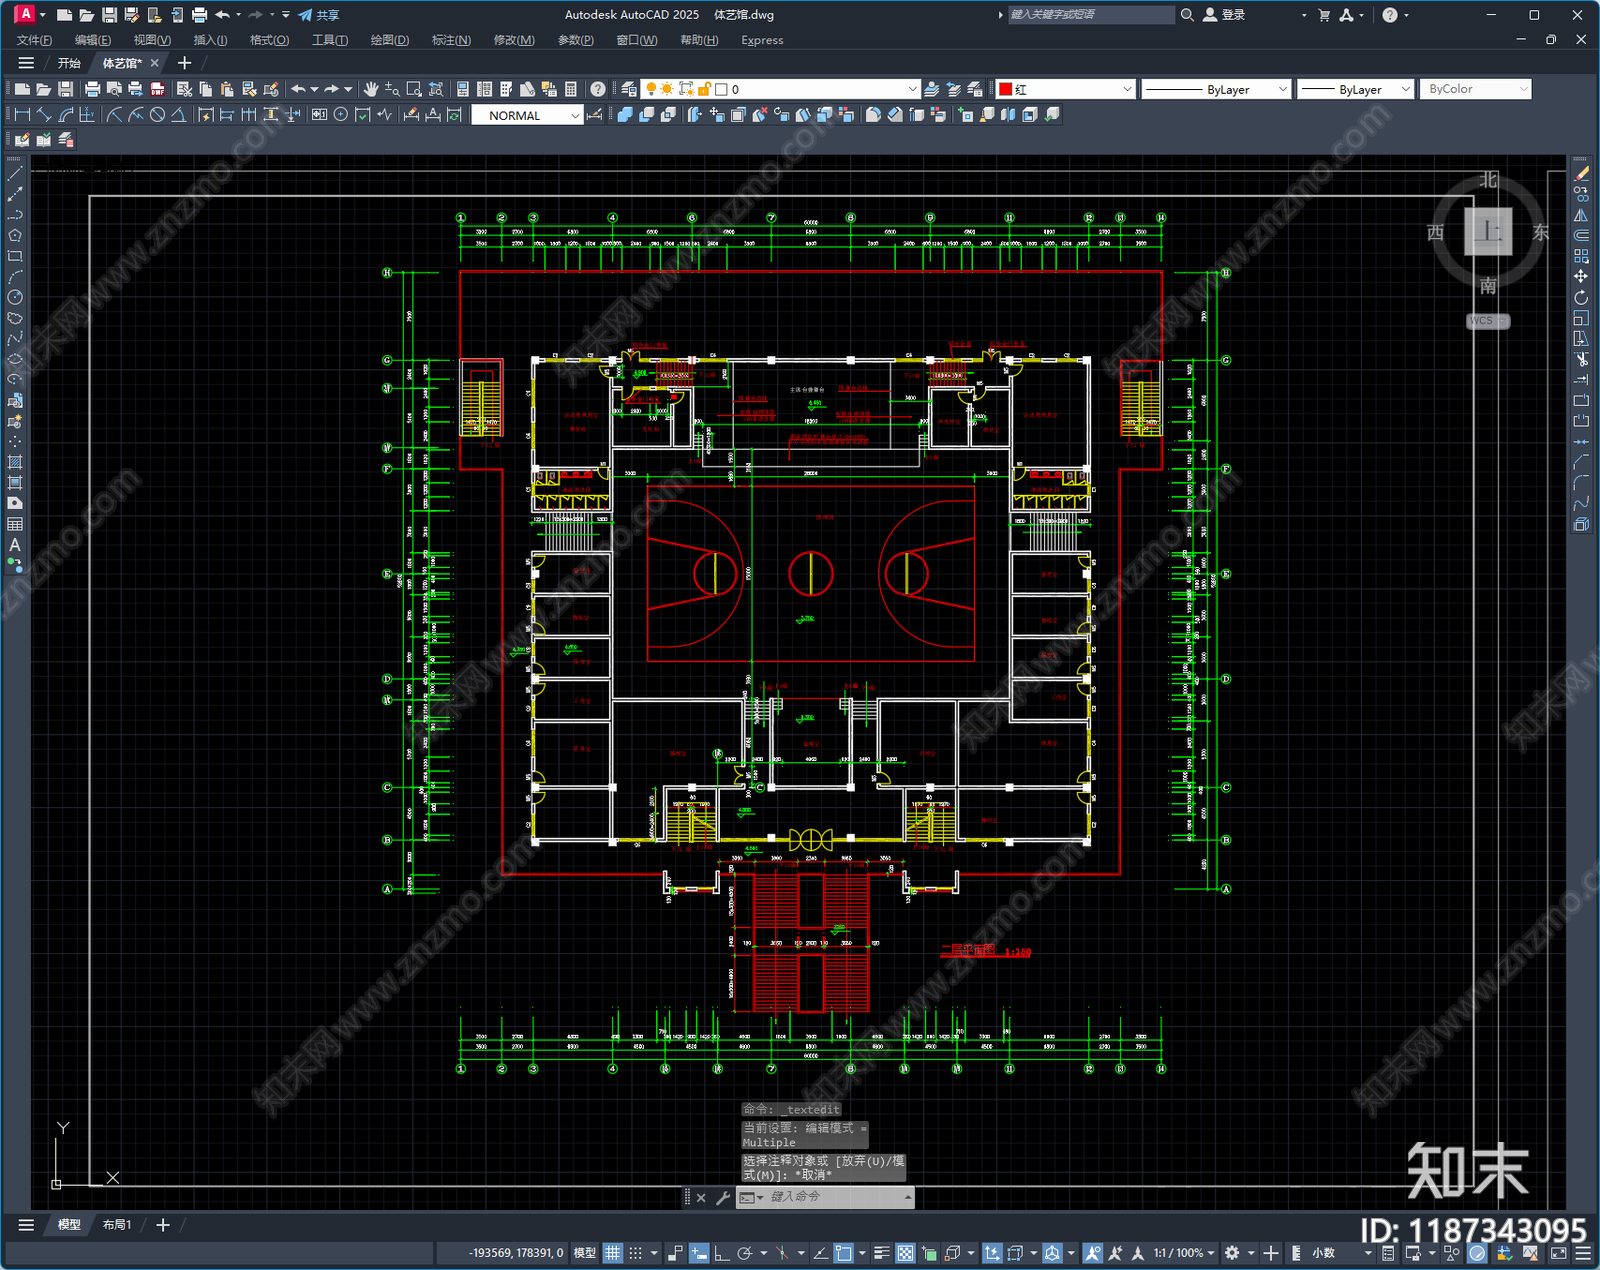Select the multiline Text tool (A) on the left
Screen dimensions: 1600x1270
15,545
